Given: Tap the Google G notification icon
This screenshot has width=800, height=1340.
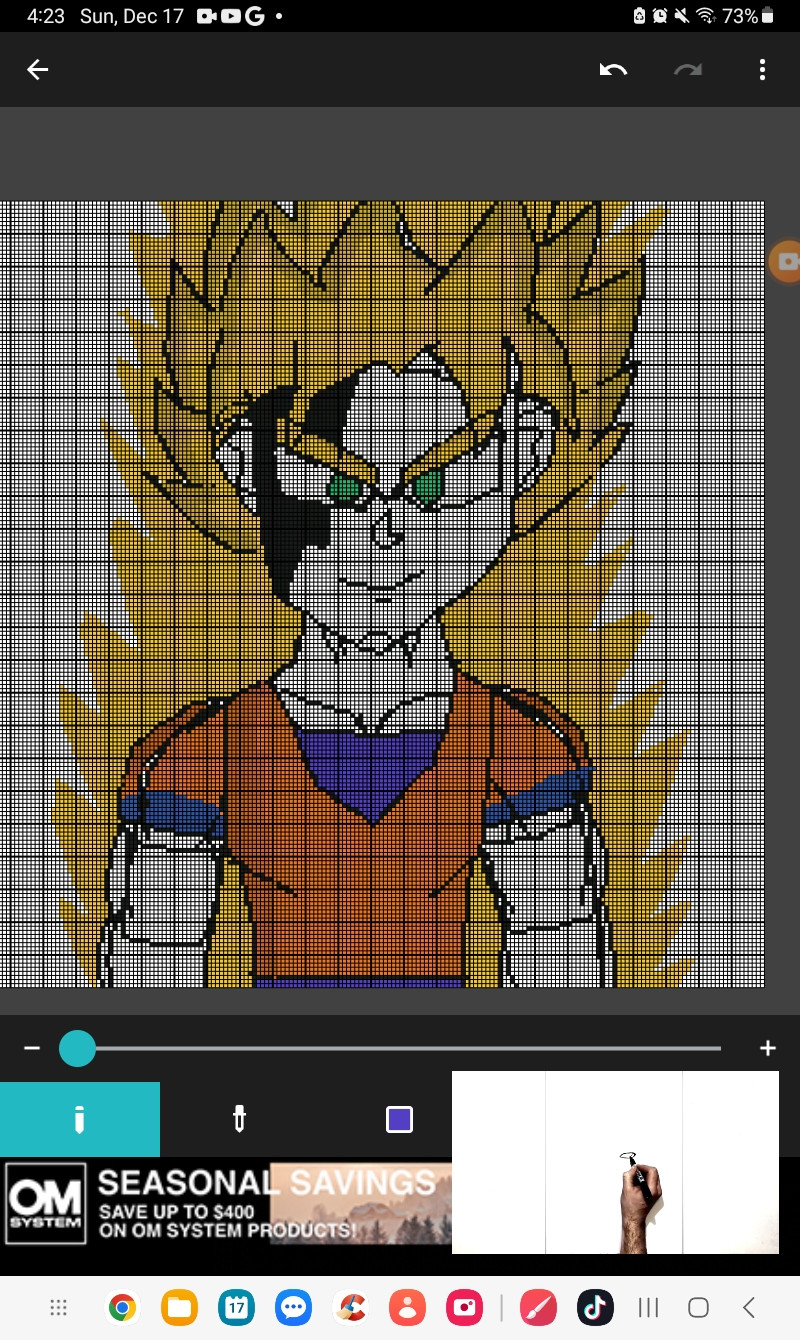Looking at the screenshot, I should click(x=254, y=16).
